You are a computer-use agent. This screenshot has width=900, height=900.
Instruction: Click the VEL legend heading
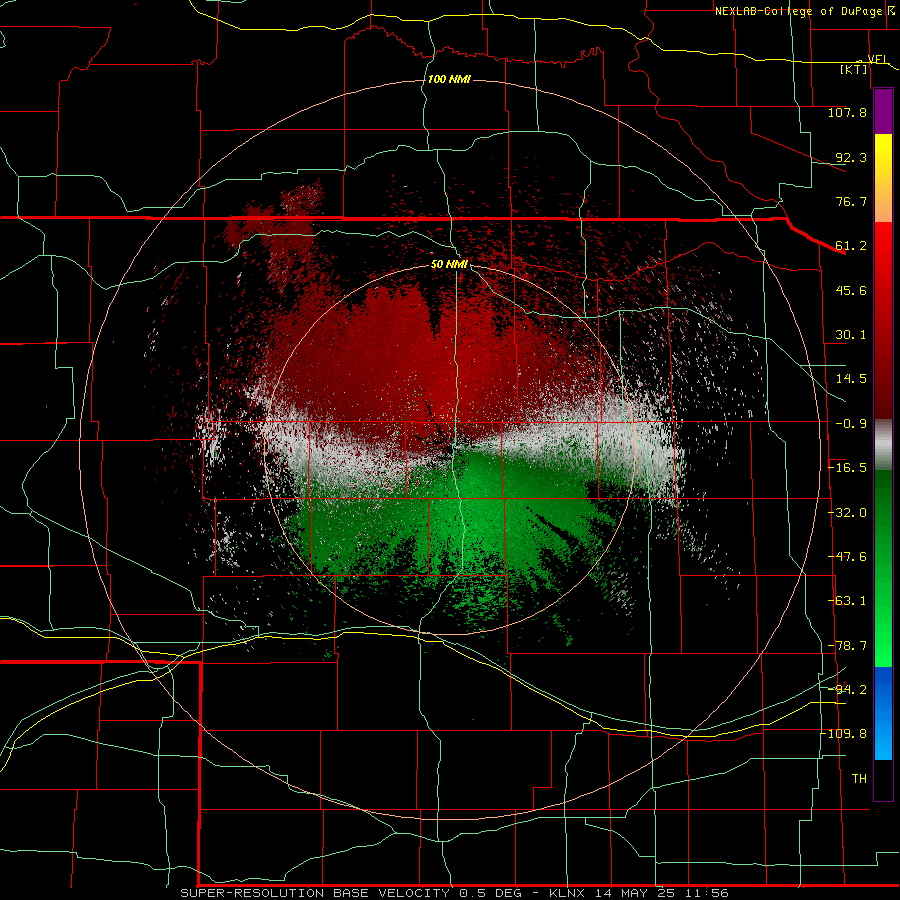click(x=878, y=59)
